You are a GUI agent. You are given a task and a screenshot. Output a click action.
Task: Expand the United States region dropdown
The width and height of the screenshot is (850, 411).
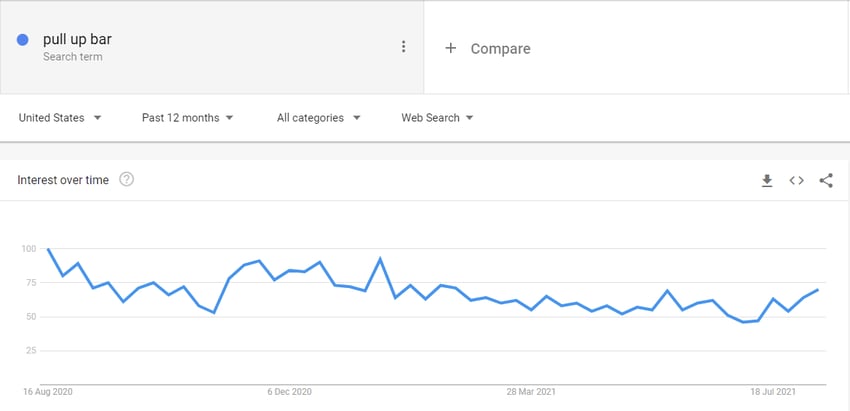(x=60, y=118)
